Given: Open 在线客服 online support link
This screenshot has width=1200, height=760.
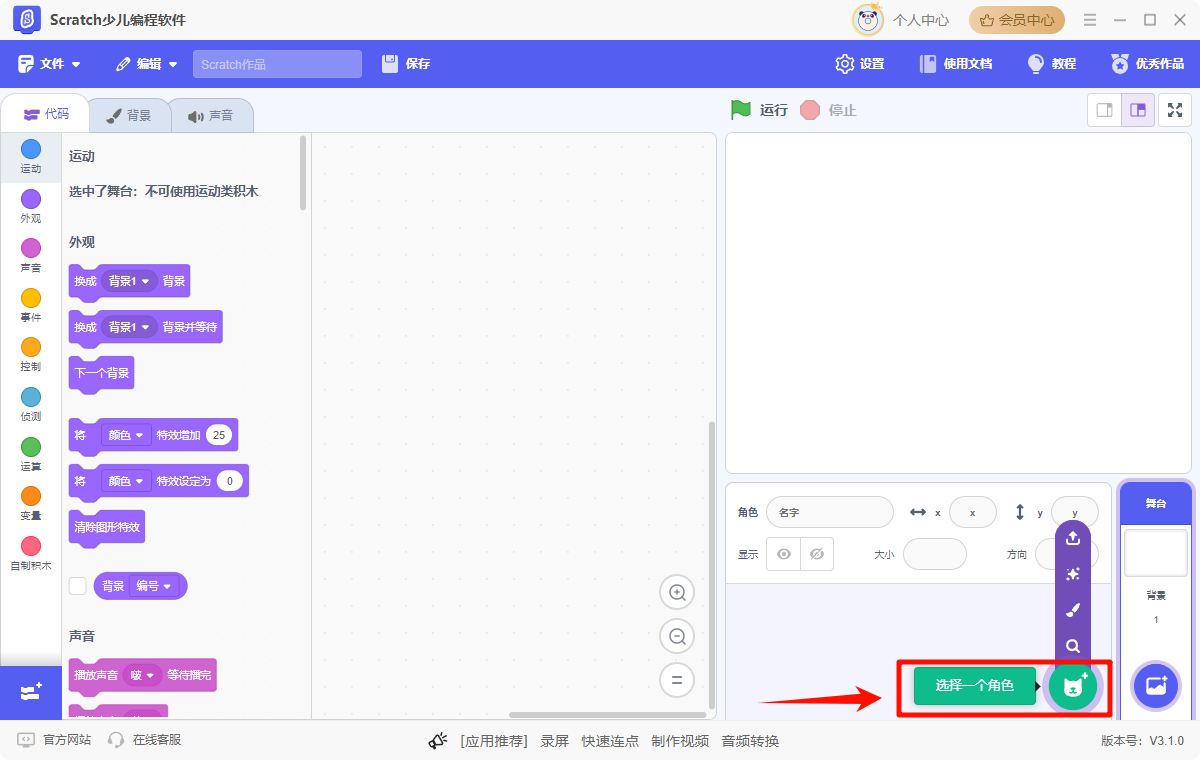Looking at the screenshot, I should (145, 740).
